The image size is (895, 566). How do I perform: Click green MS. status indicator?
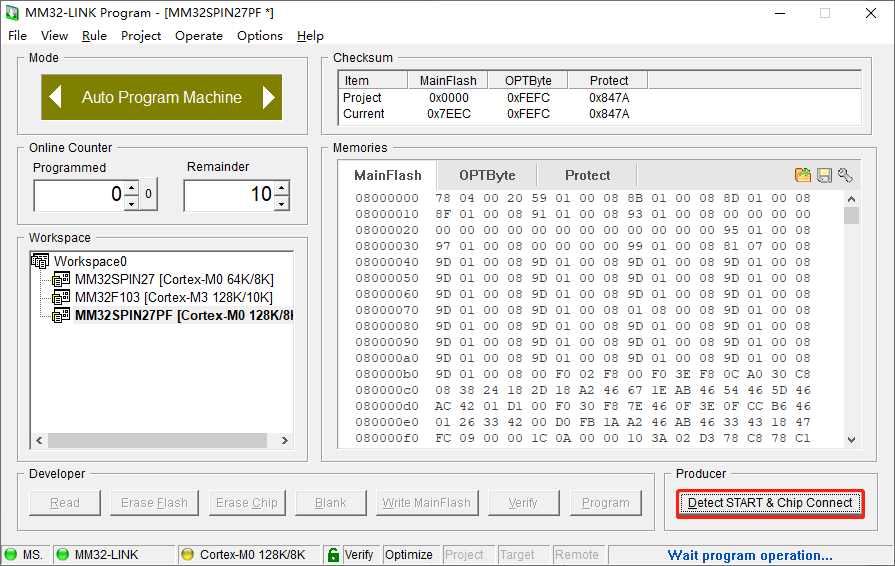click(x=11, y=554)
